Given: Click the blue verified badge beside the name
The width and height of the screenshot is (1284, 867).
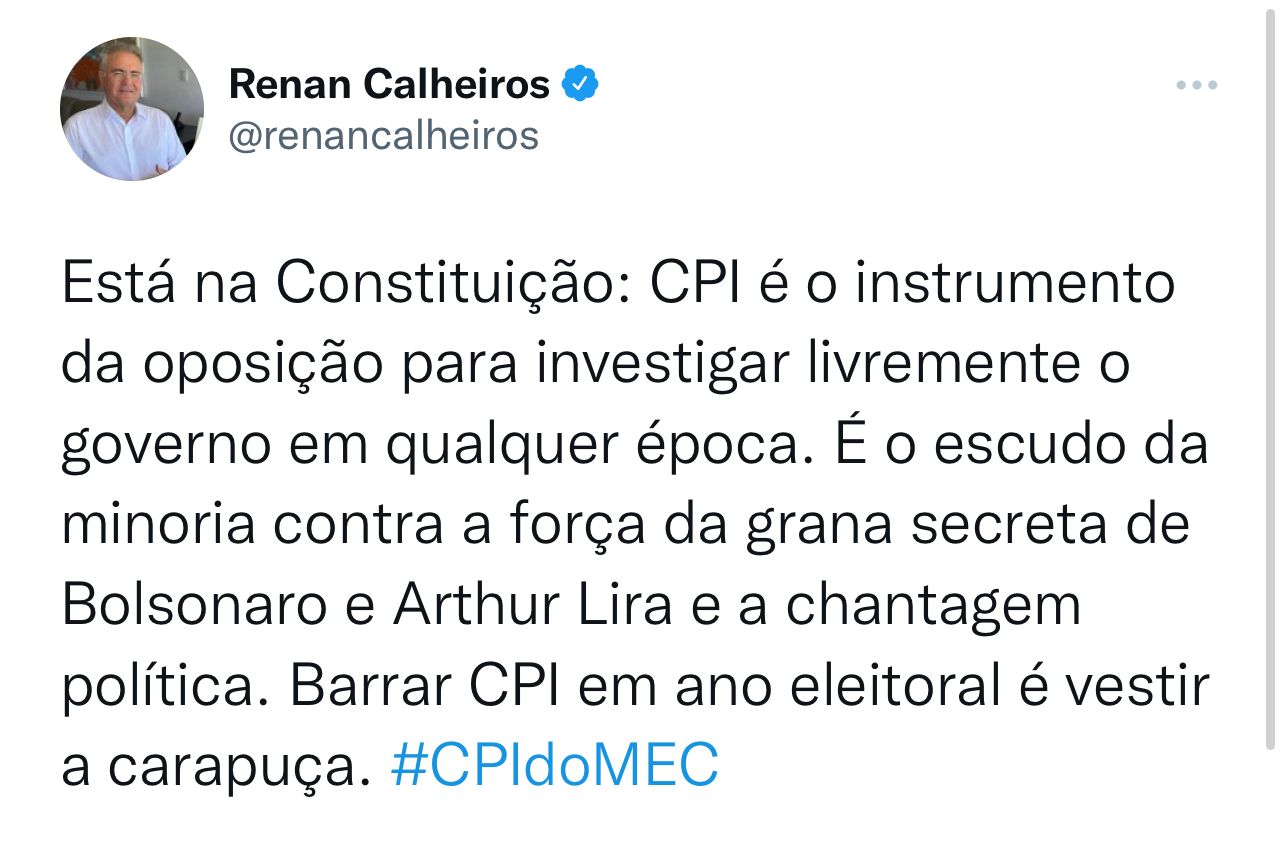Looking at the screenshot, I should pyautogui.click(x=580, y=84).
